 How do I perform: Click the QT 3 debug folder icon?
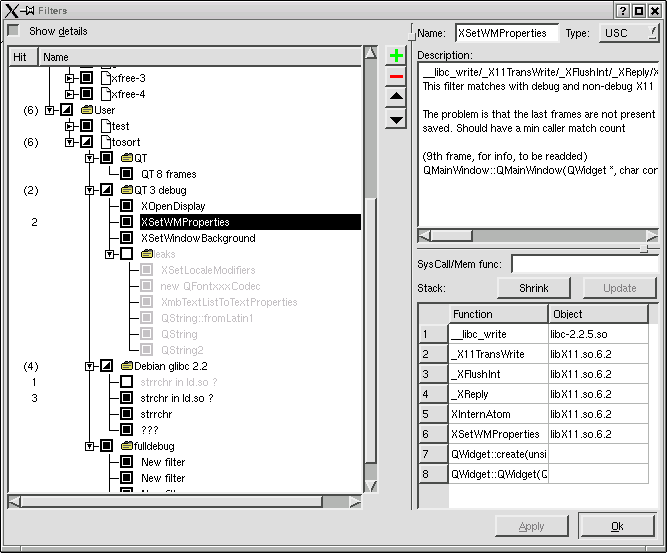127,190
